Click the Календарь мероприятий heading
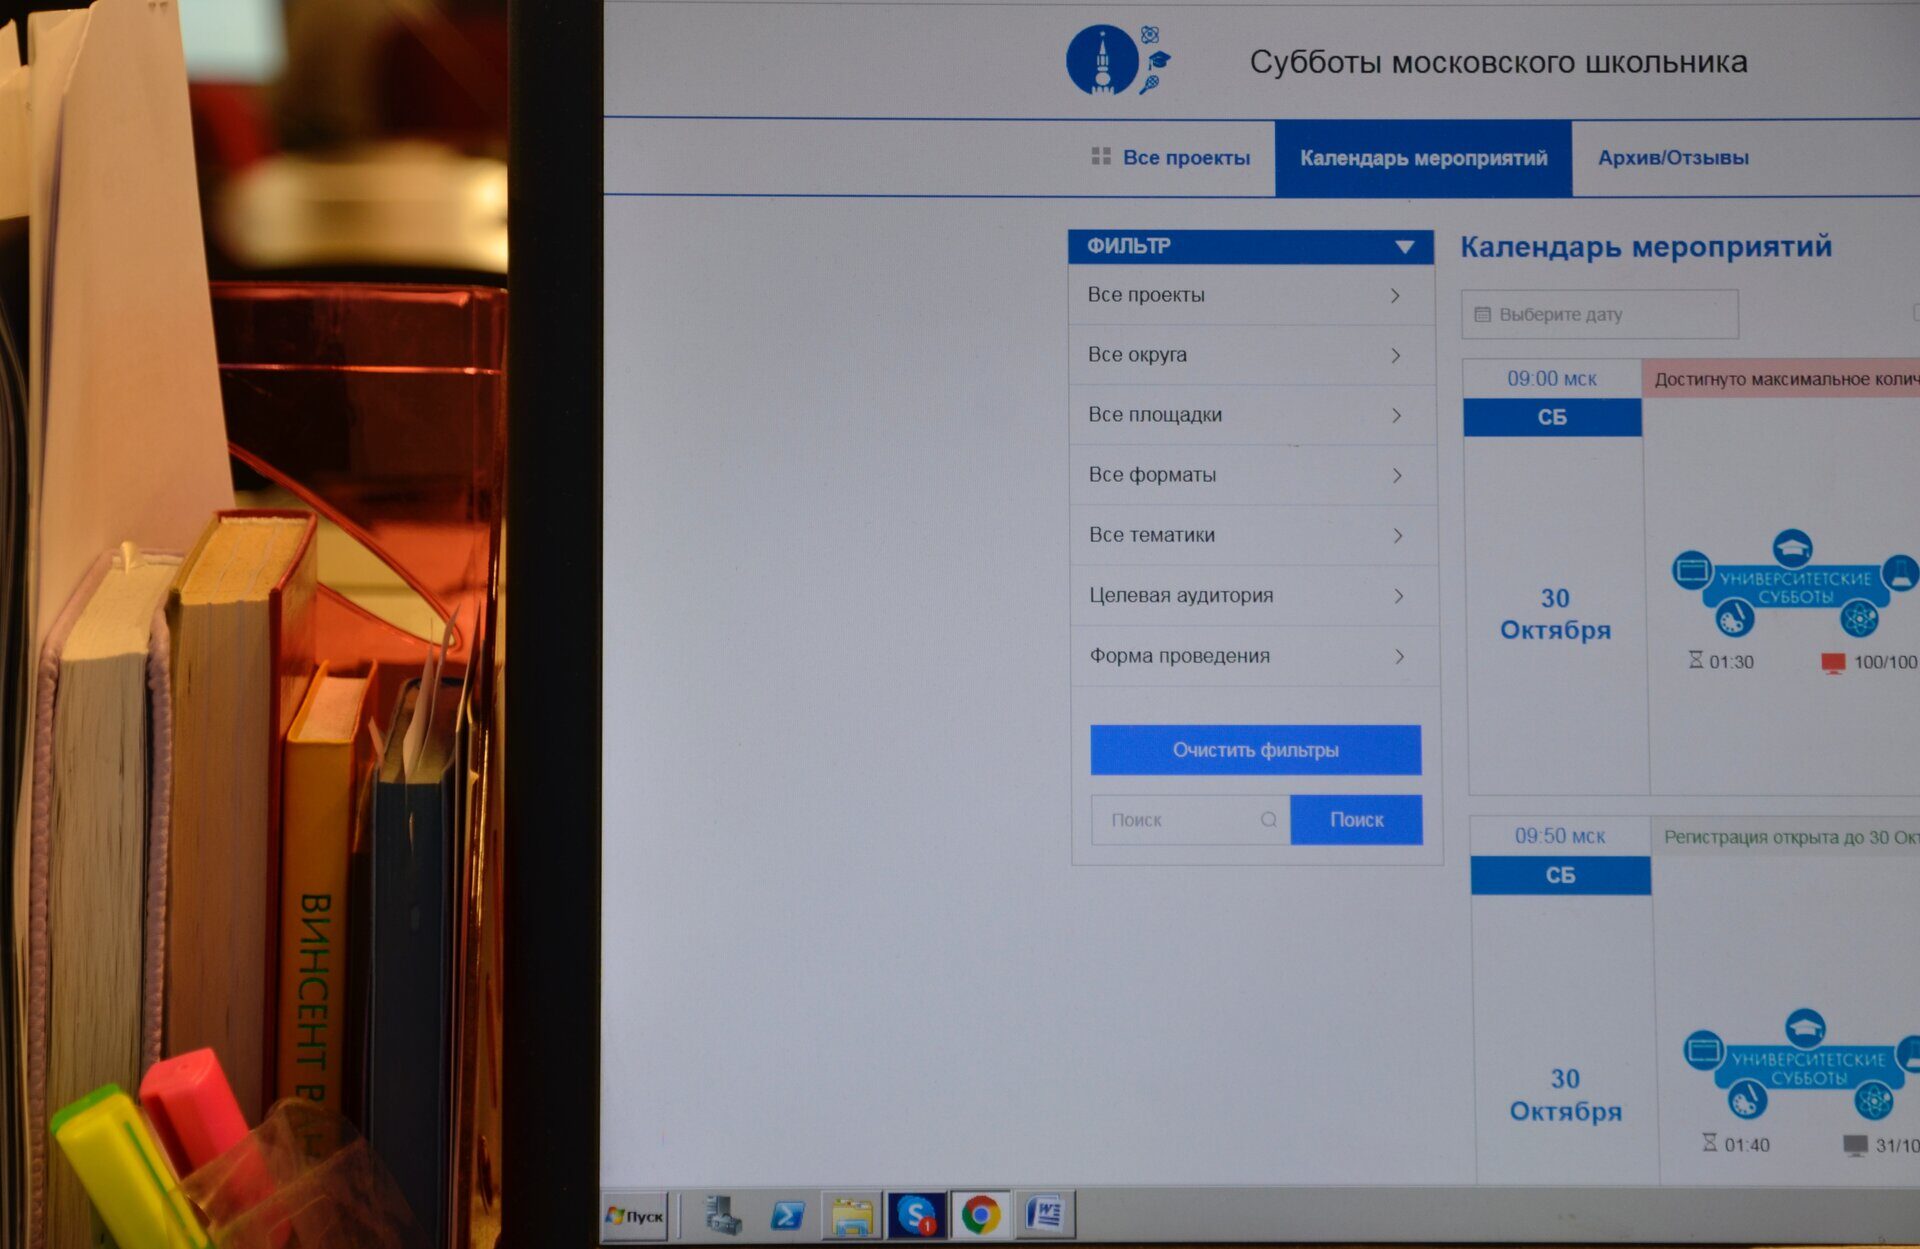This screenshot has width=1920, height=1249. click(1646, 246)
